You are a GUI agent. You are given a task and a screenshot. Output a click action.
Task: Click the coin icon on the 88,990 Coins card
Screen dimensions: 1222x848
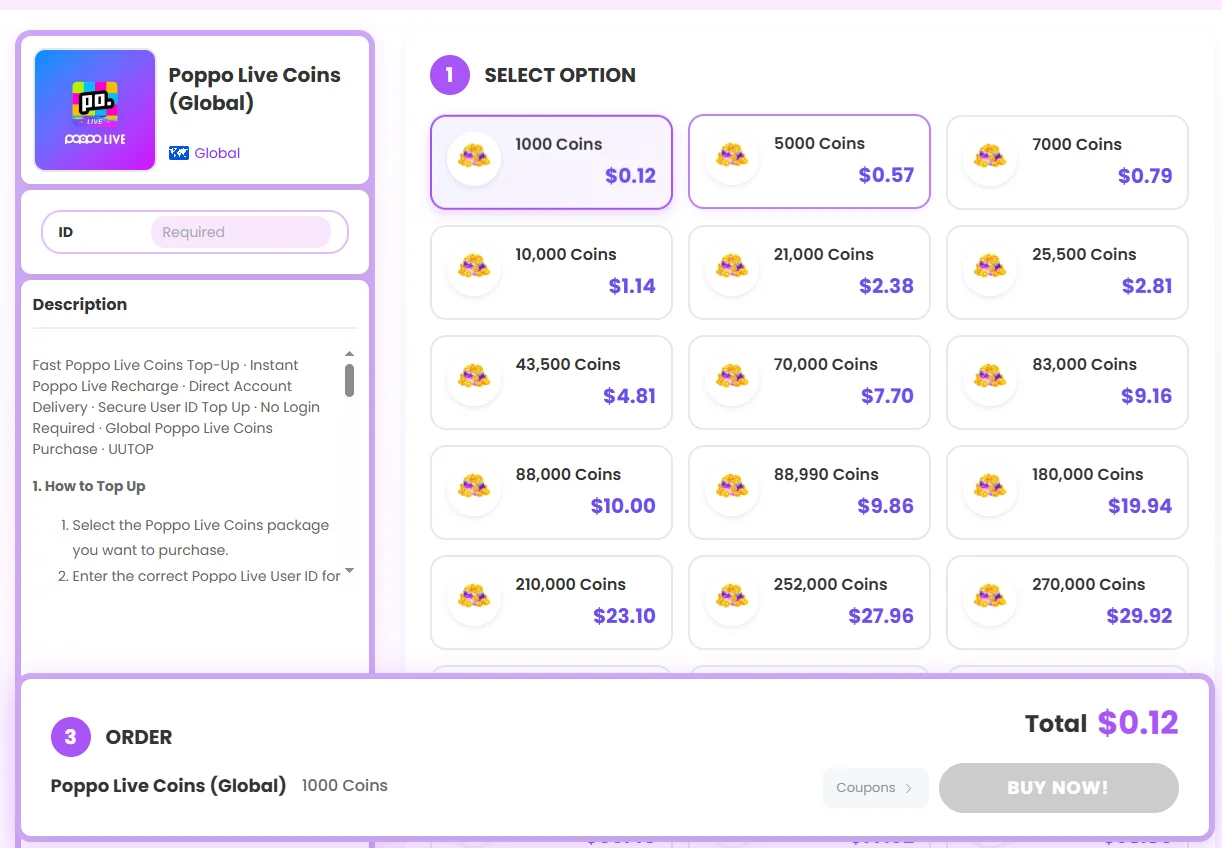[732, 488]
